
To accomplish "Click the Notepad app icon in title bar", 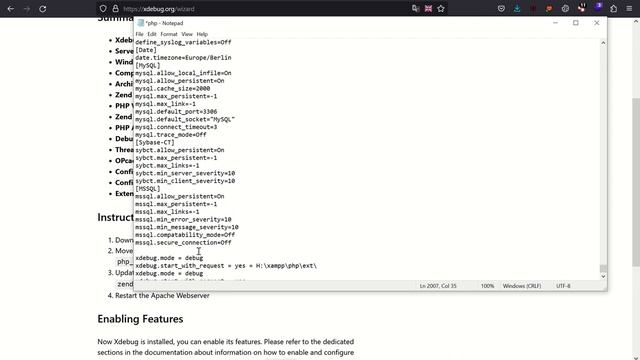I will (141, 23).
